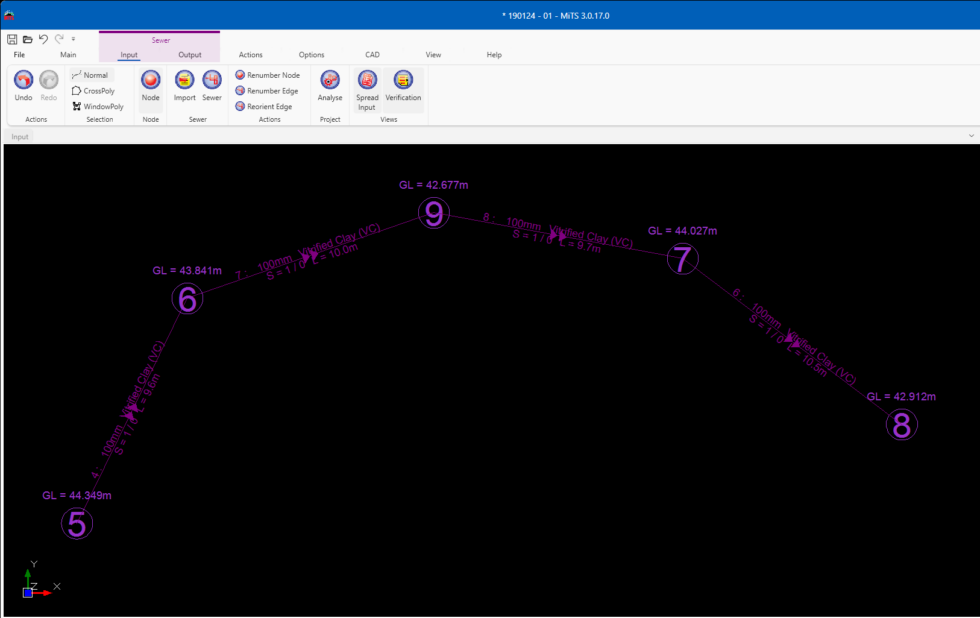The image size is (980, 618).
Task: Open the File menu
Action: pos(19,55)
